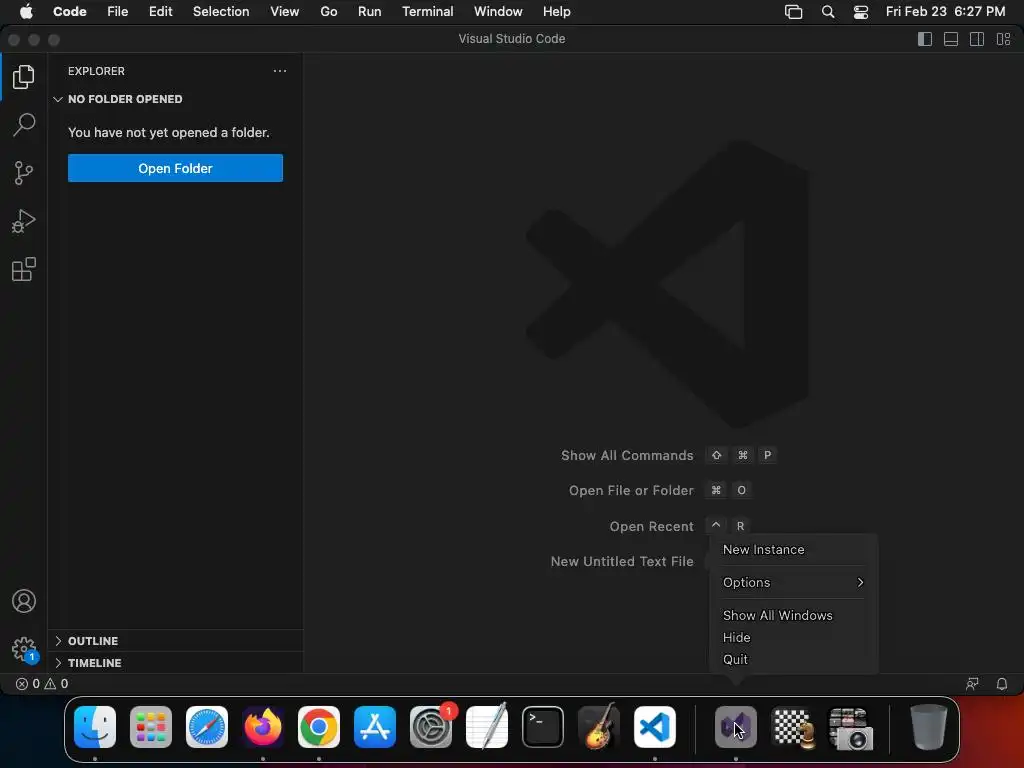Open Google Chrome from the dock

tap(319, 727)
